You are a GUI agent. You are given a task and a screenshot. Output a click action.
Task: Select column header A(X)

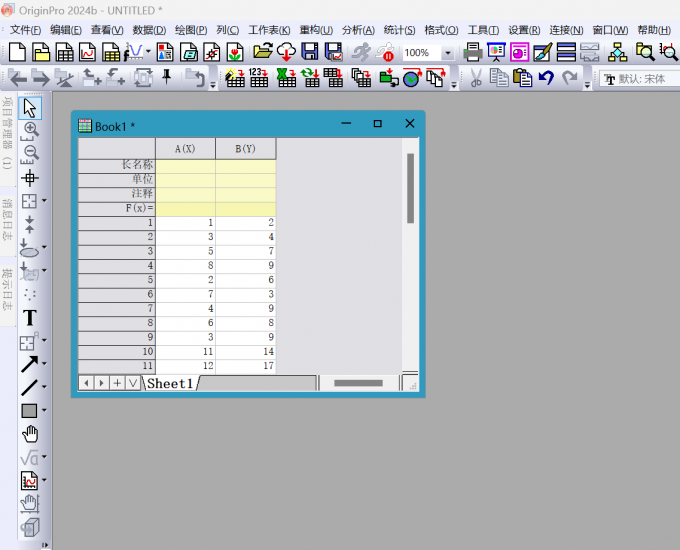185,149
